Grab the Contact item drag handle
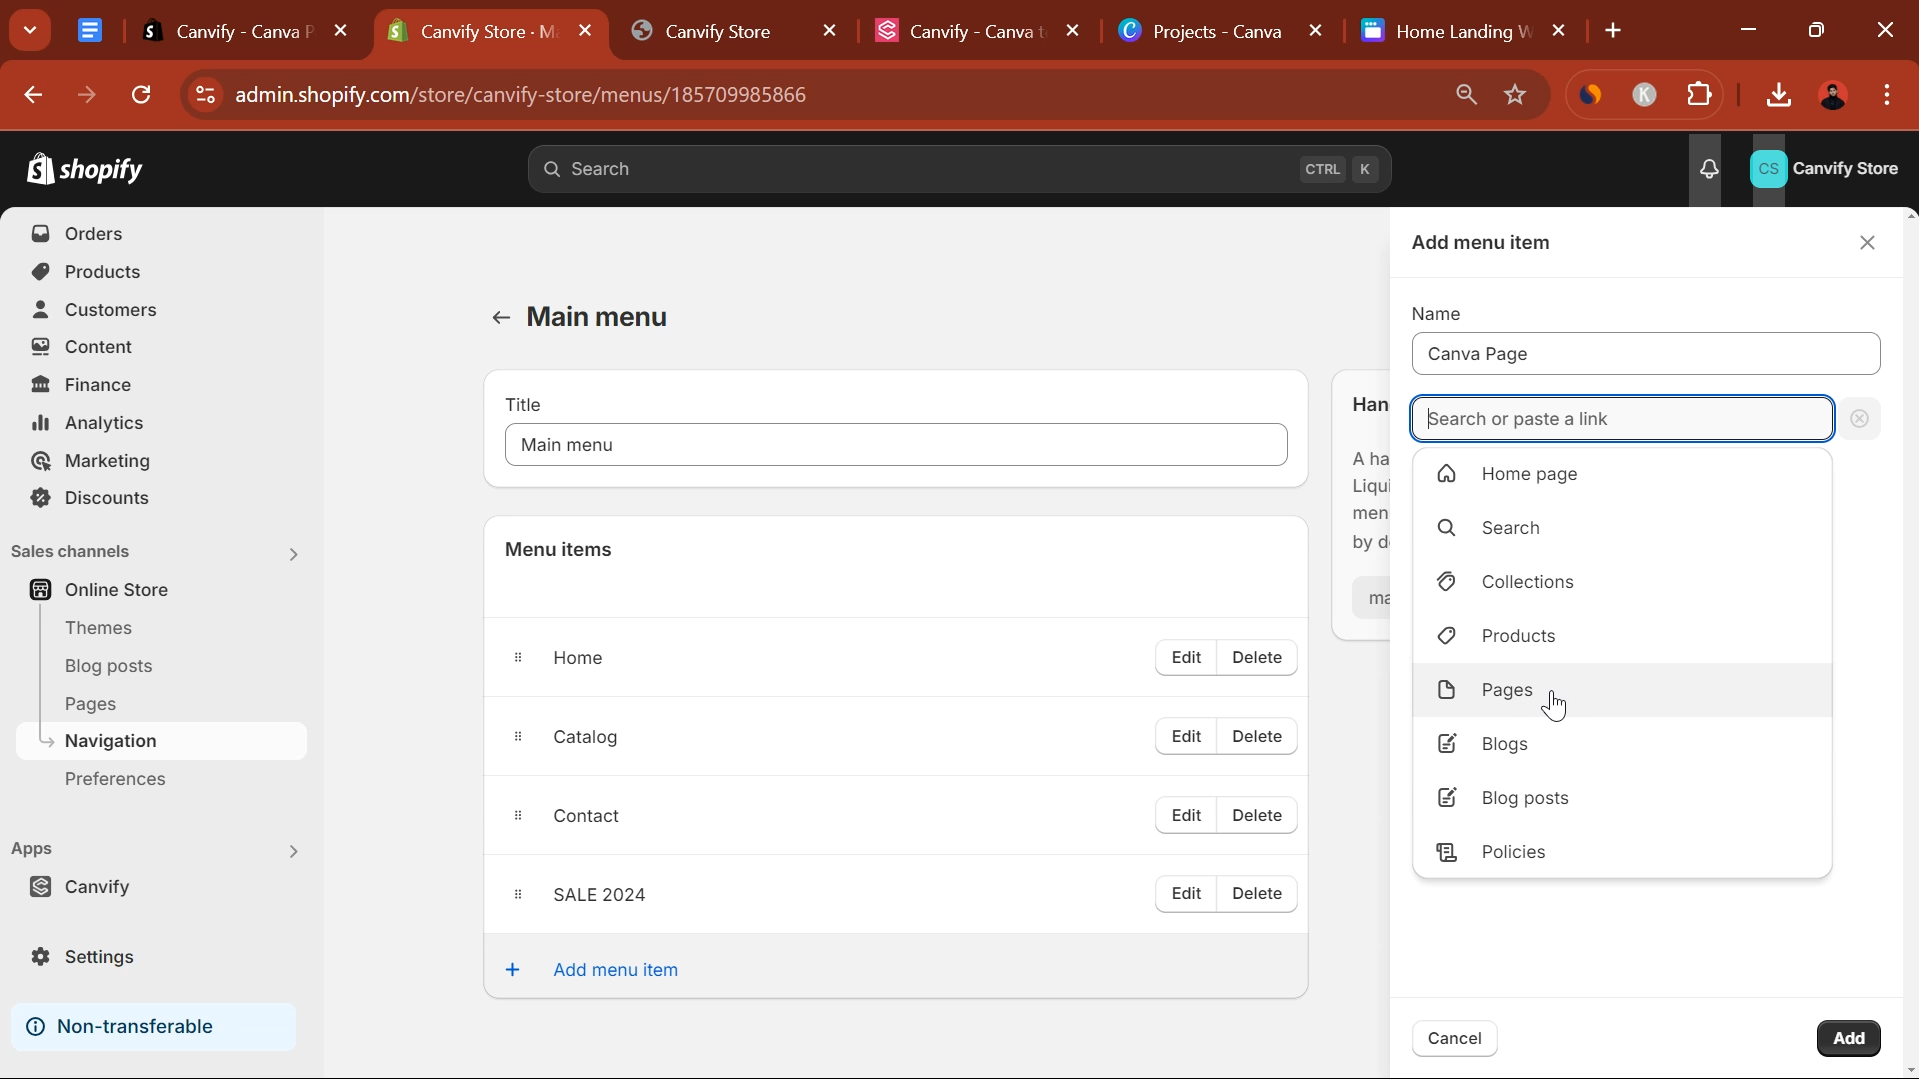The height and width of the screenshot is (1079, 1919). (x=518, y=815)
